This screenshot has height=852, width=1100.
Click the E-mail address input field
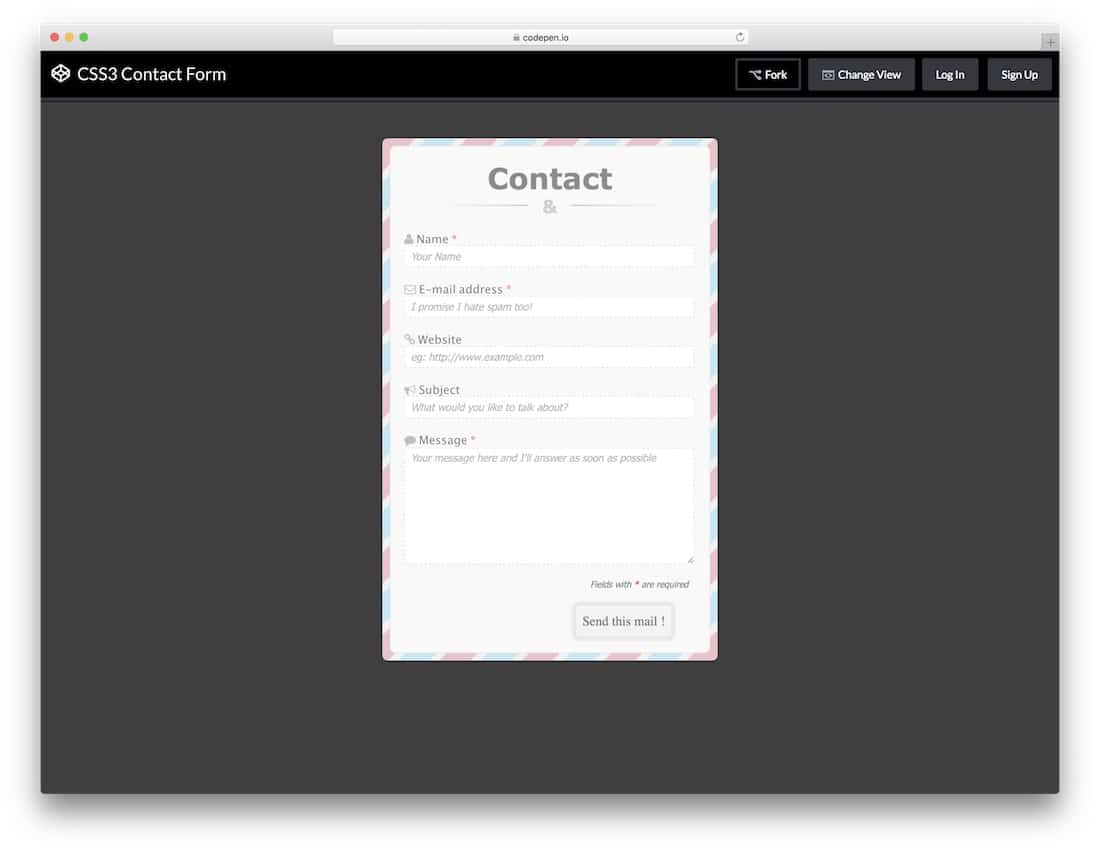[549, 306]
